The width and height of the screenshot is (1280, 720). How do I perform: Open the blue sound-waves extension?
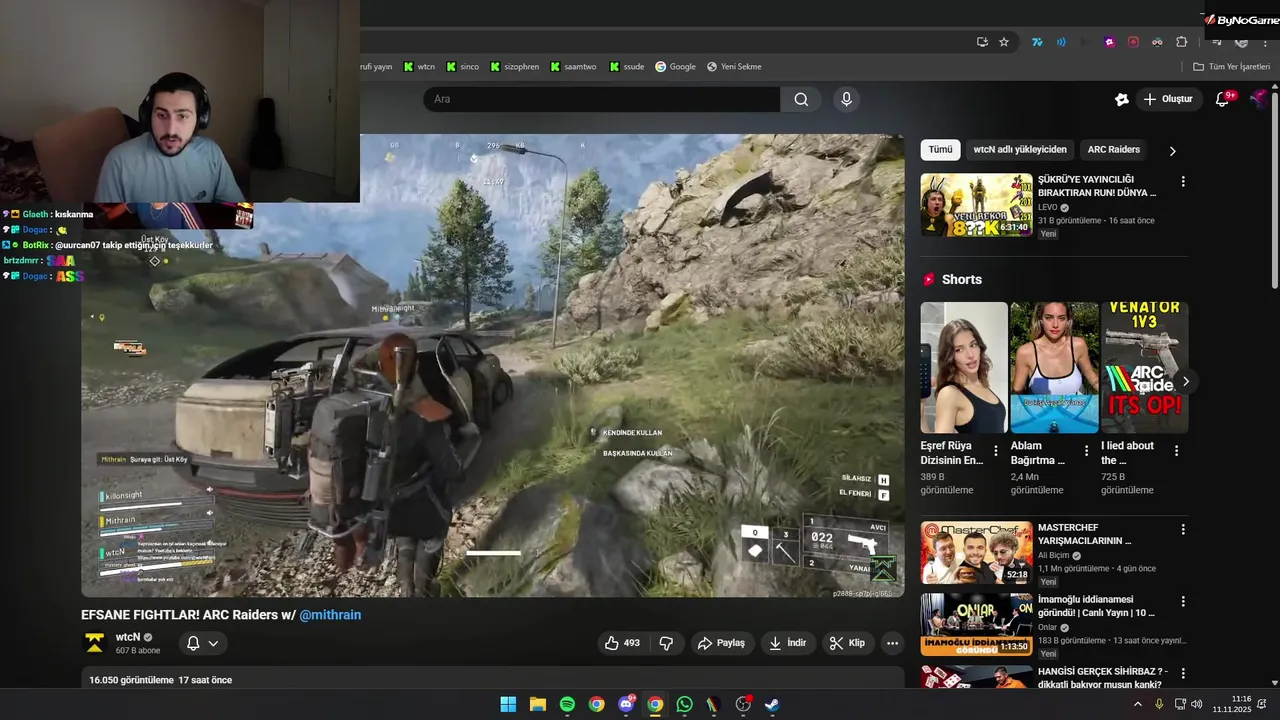pos(1061,42)
